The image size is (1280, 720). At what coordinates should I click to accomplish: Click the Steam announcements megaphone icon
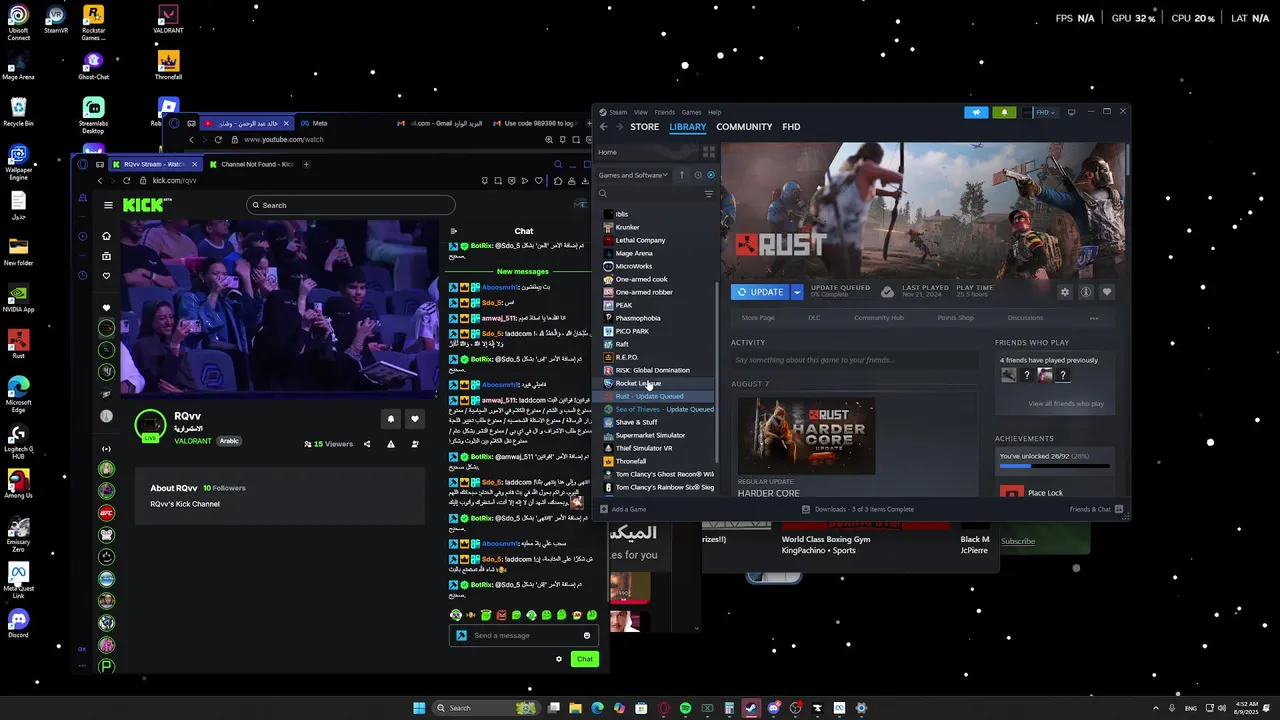[x=976, y=112]
